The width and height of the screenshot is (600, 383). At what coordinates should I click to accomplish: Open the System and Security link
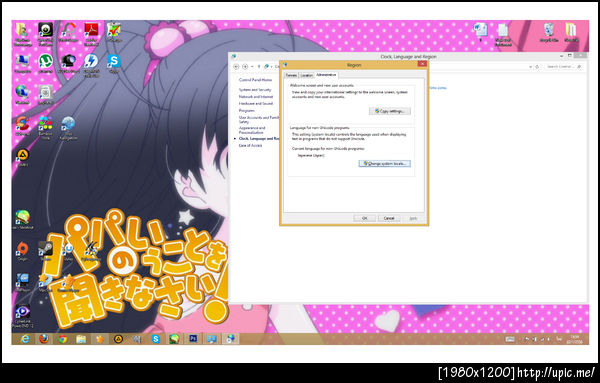point(255,90)
